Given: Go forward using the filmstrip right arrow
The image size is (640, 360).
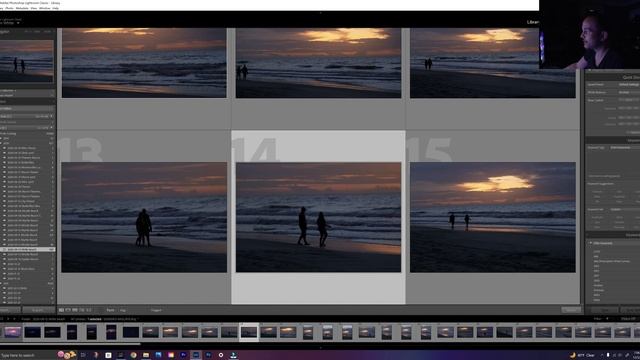Looking at the screenshot, I should [x=14, y=319].
